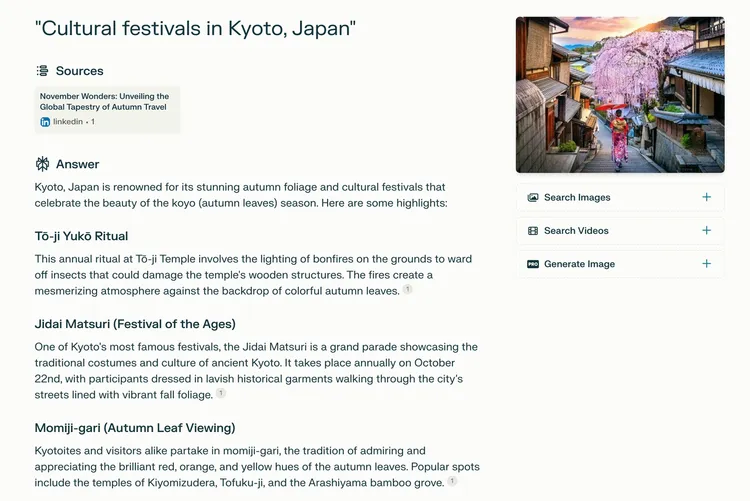Click the picture icon beside Search Images

533,198
